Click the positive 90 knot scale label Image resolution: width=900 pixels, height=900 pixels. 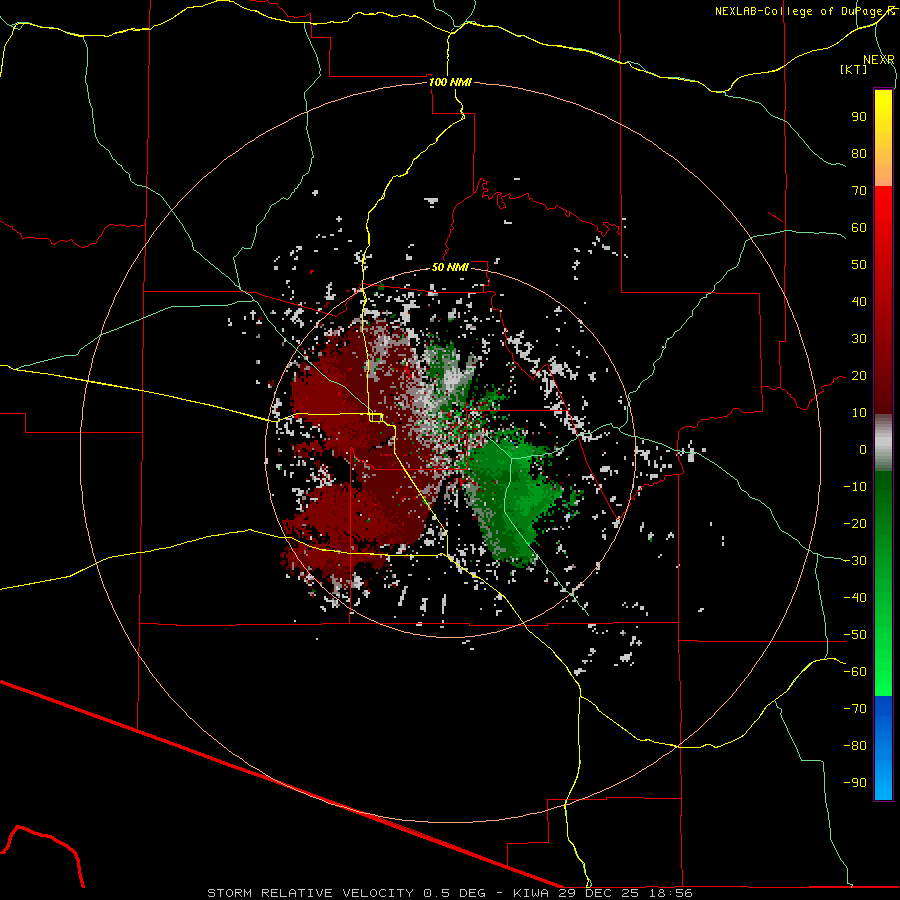point(859,117)
